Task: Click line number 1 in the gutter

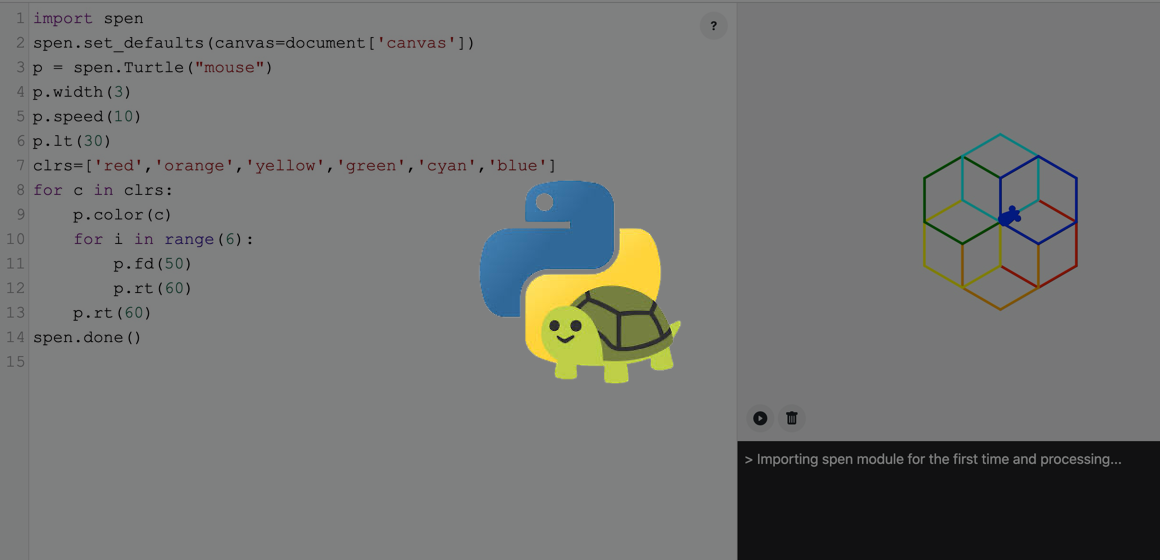Action: point(21,18)
